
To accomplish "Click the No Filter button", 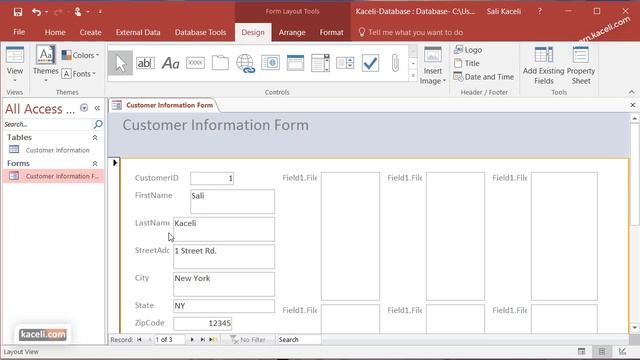I will [248, 340].
